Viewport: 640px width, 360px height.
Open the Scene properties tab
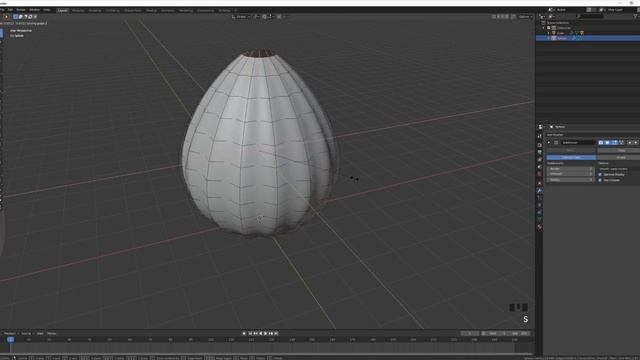(540, 167)
